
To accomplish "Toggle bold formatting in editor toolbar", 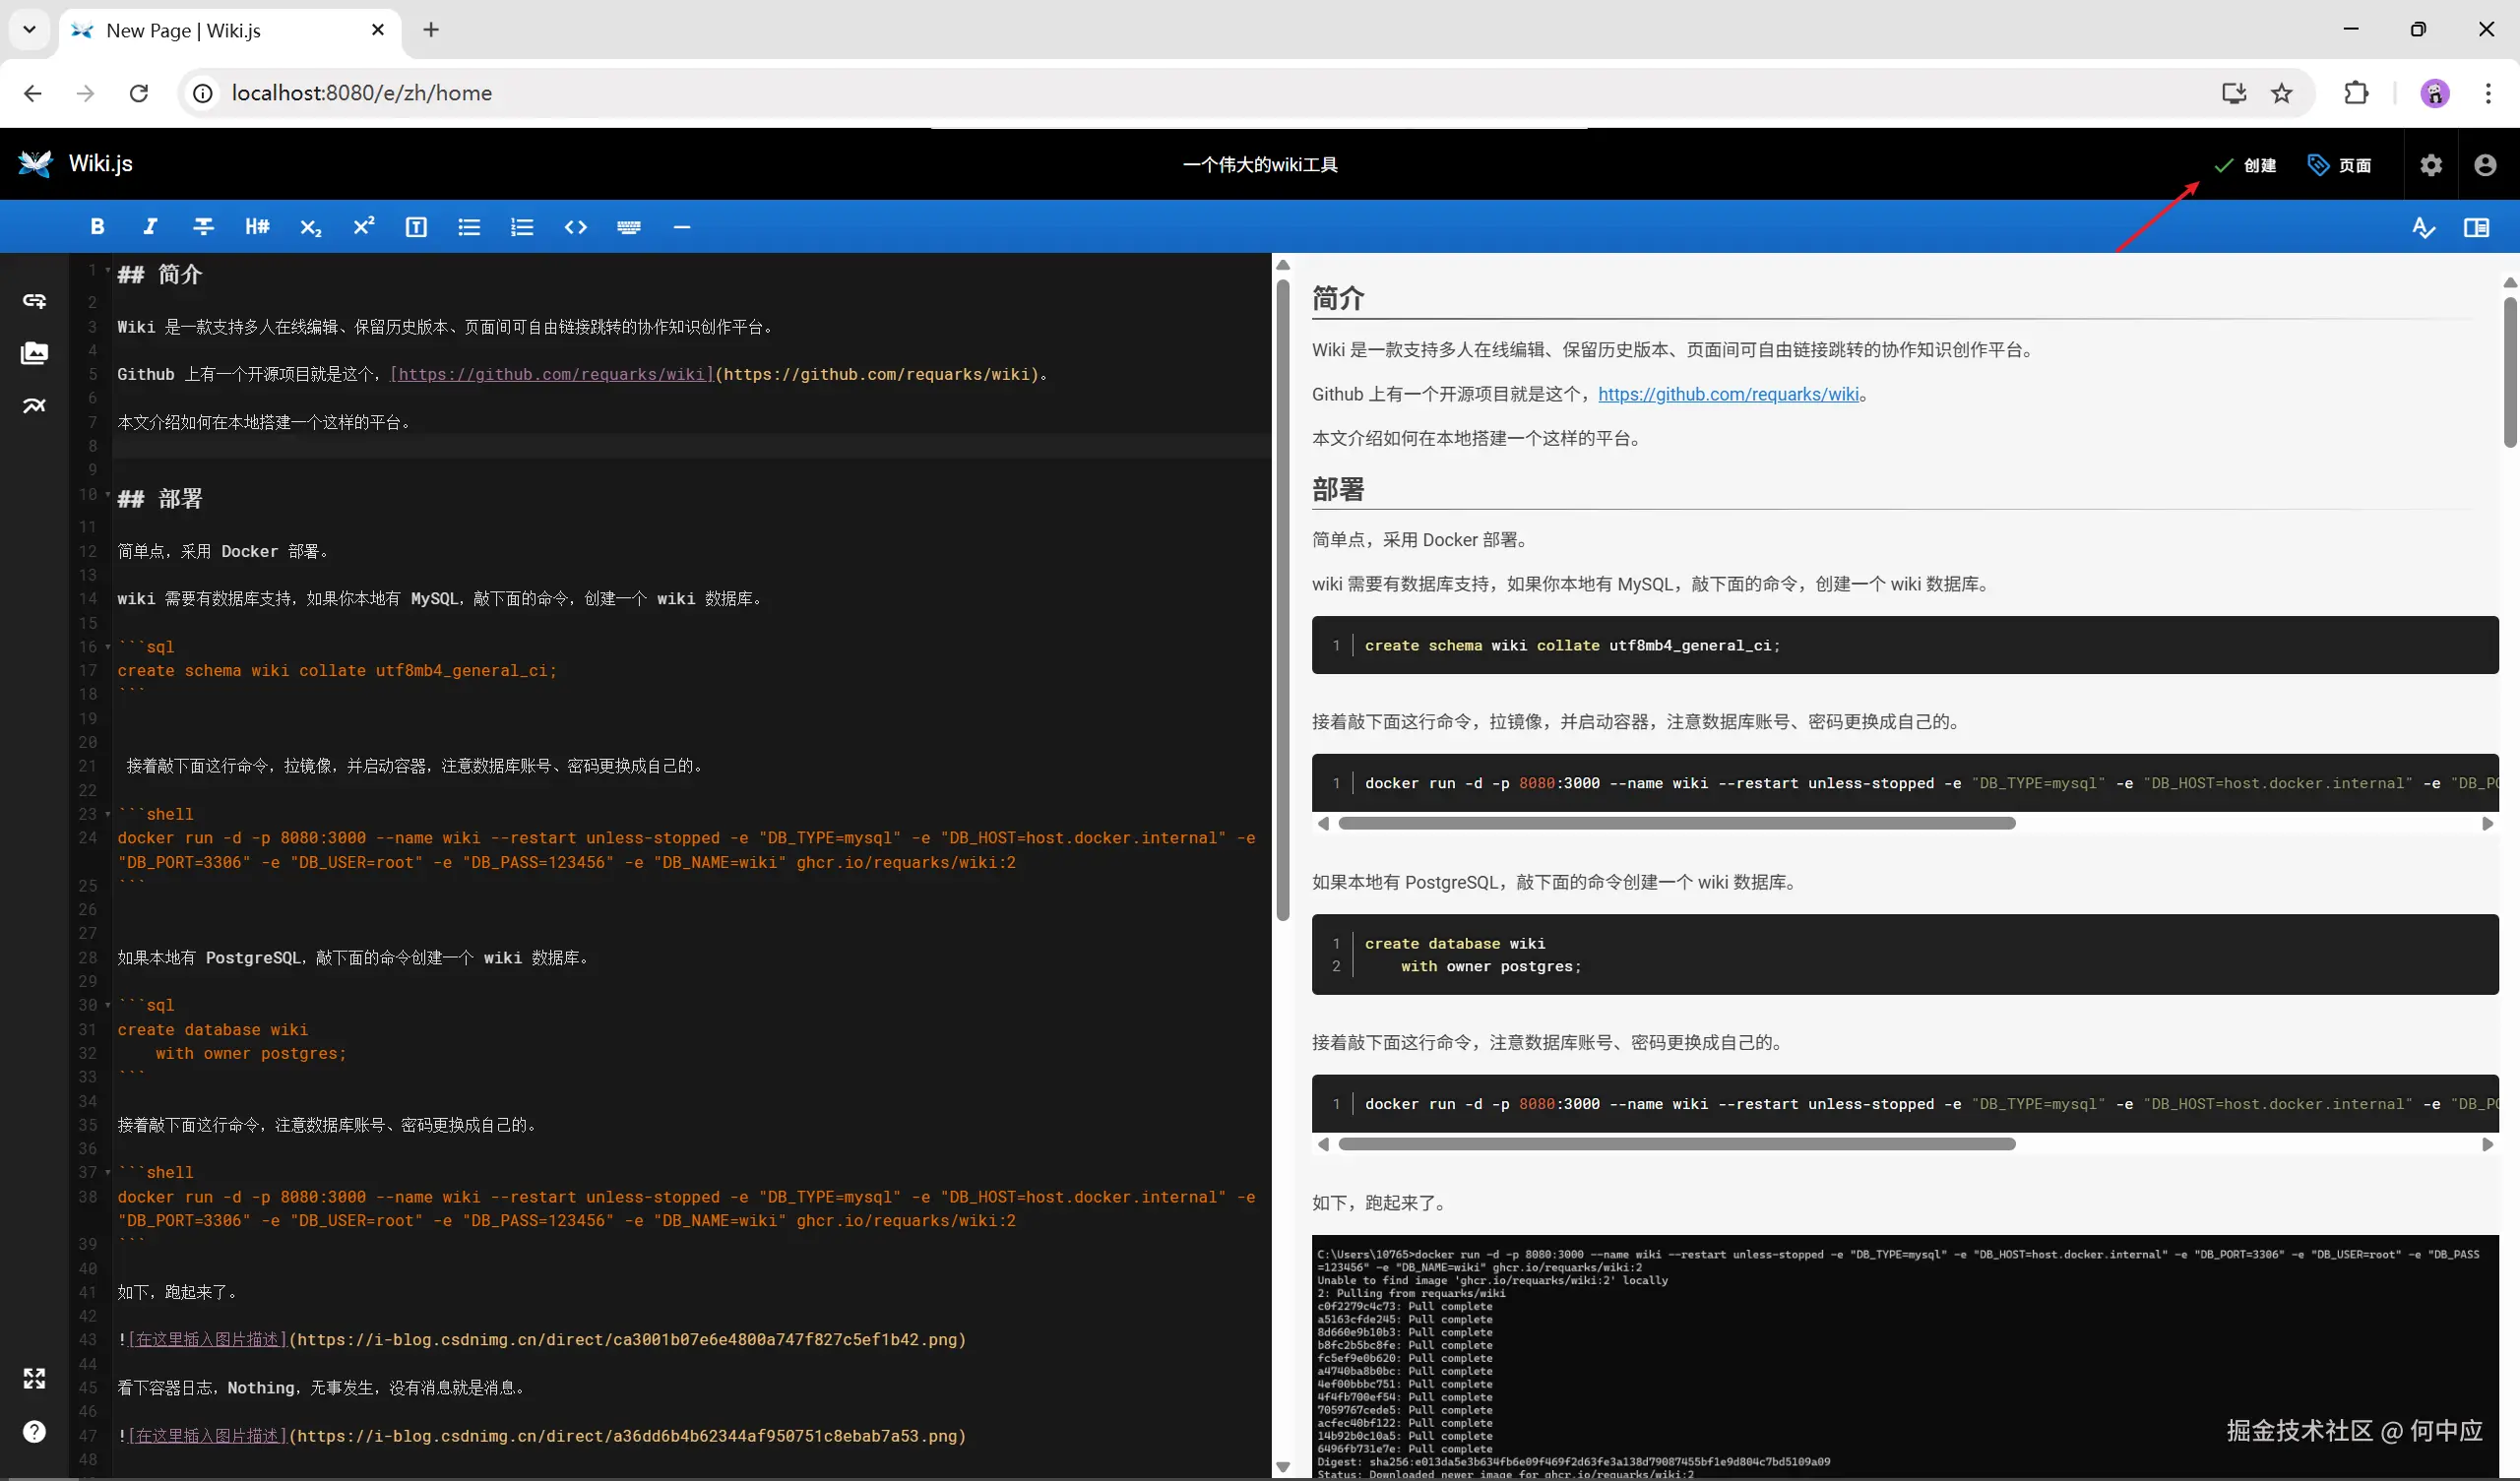I will tap(97, 227).
